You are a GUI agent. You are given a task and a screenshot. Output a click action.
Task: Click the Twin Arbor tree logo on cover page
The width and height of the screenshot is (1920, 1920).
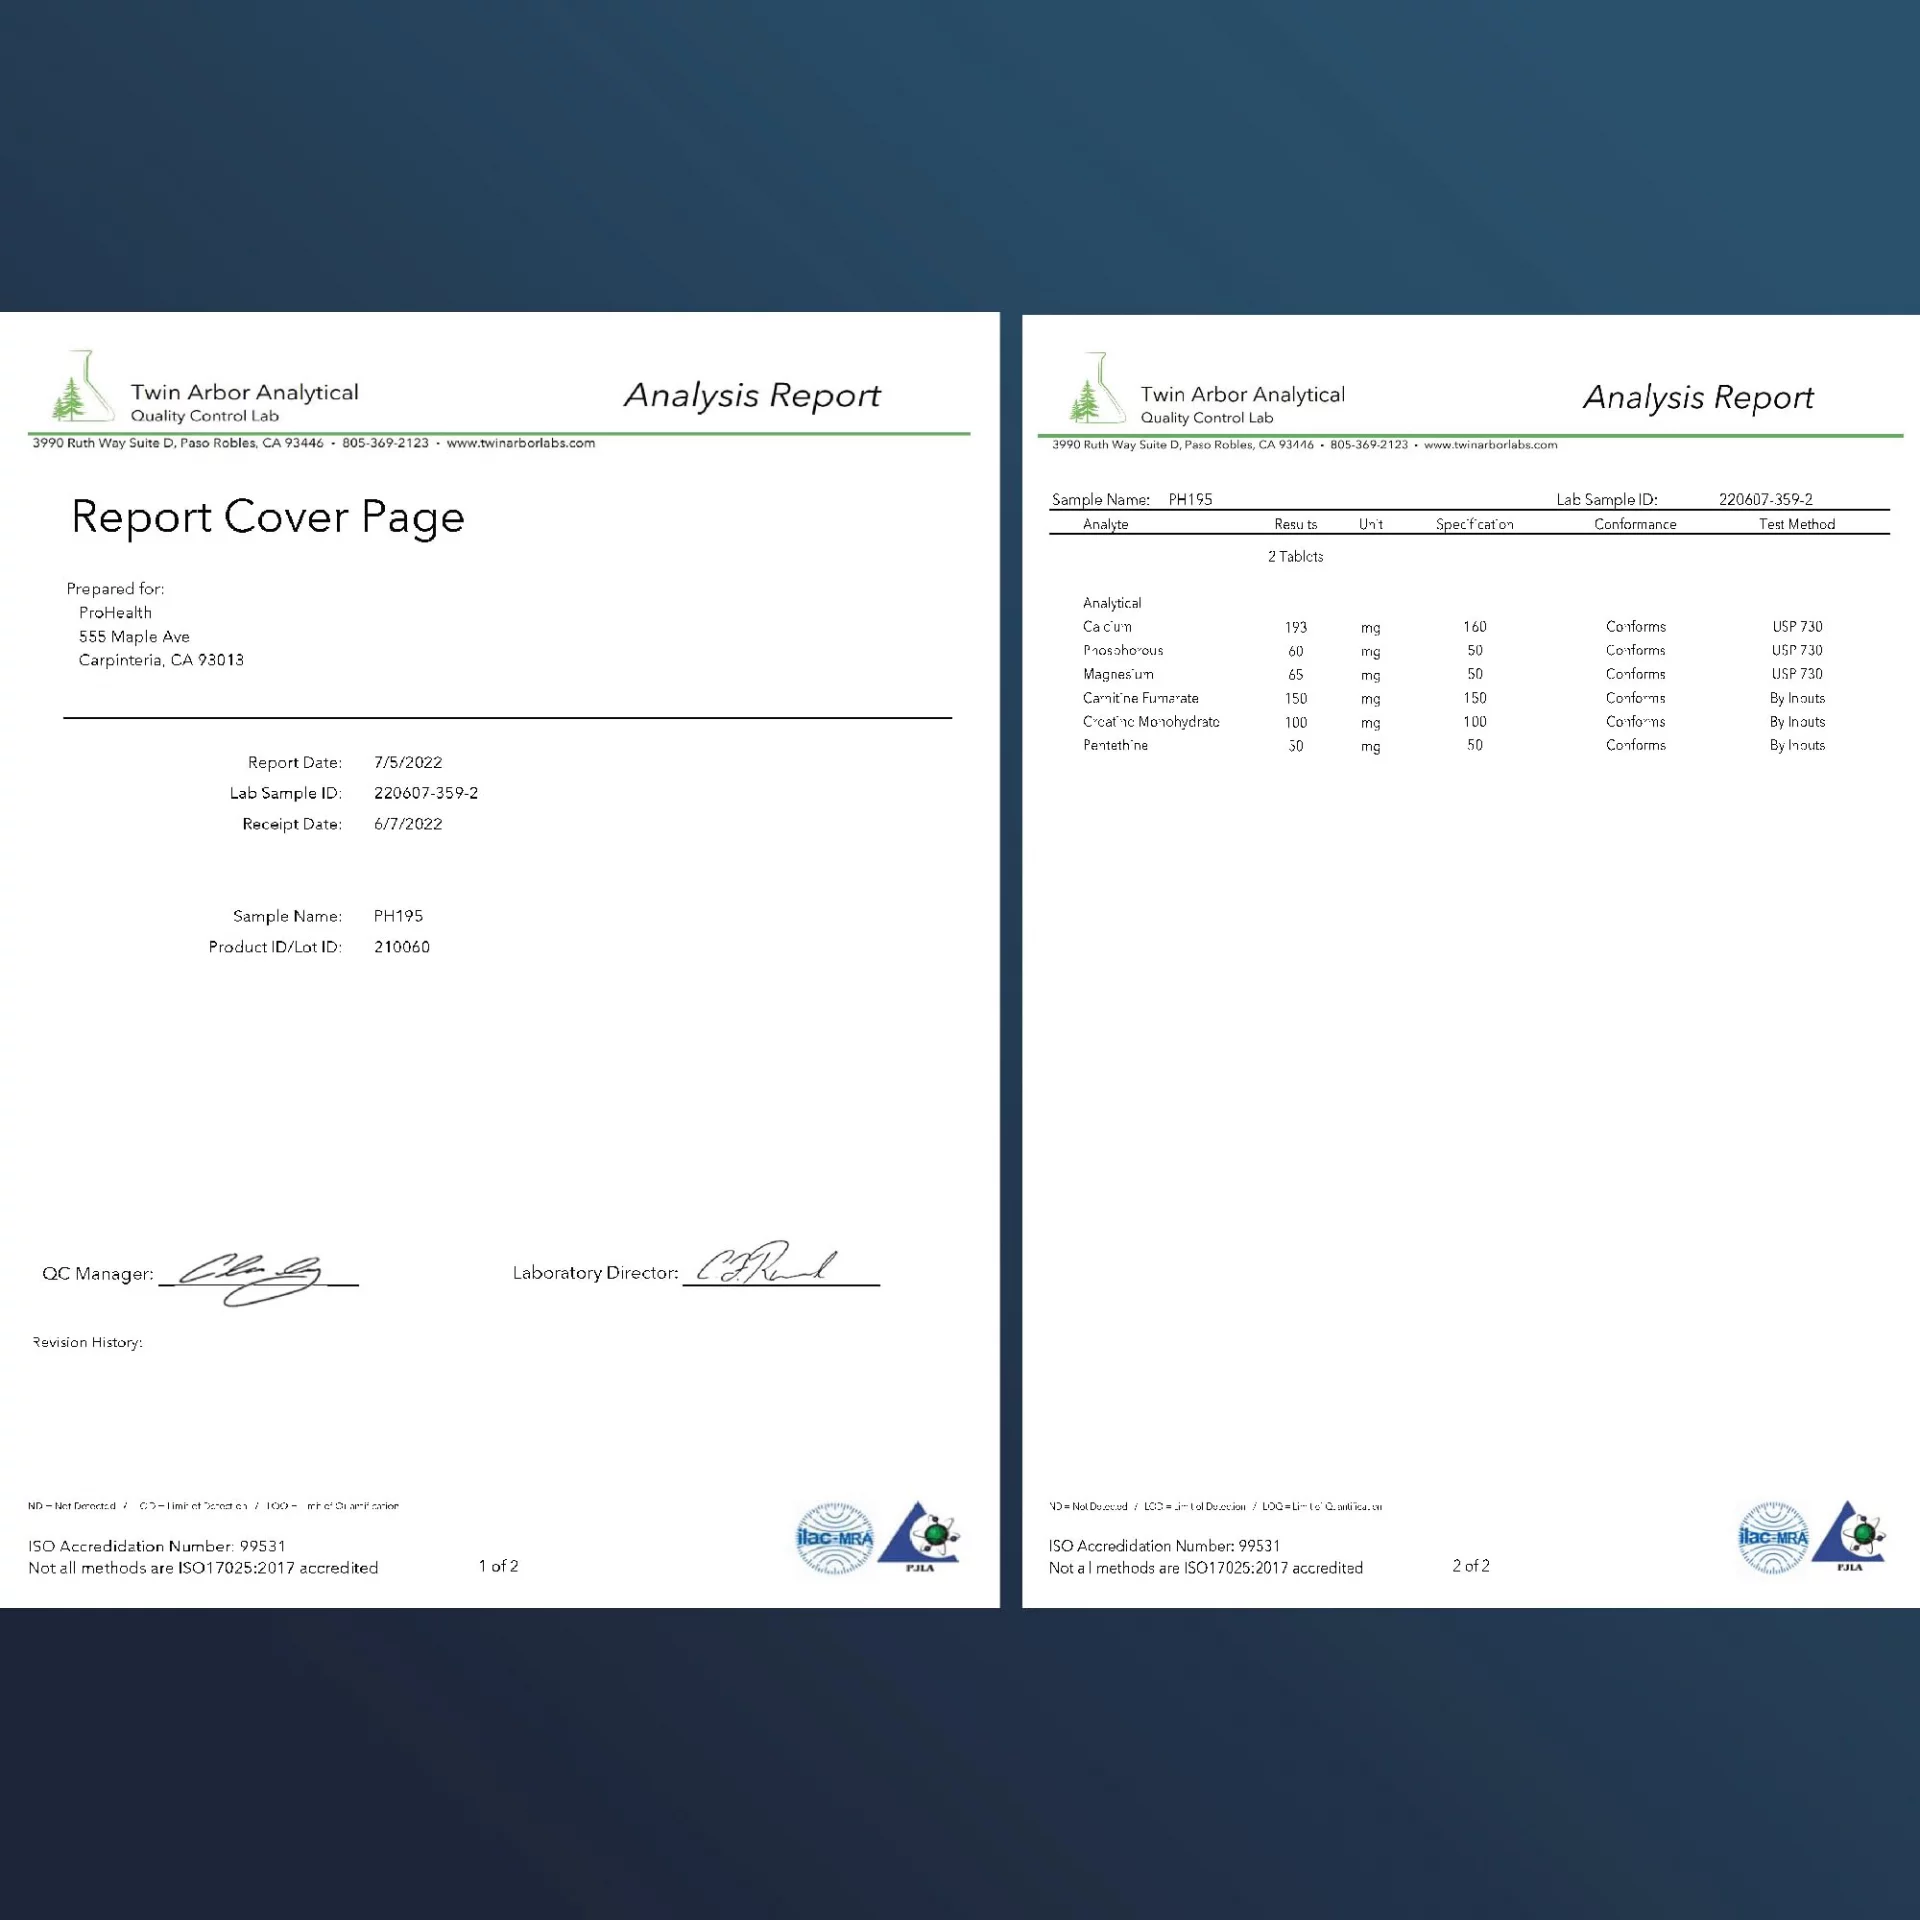coord(83,386)
